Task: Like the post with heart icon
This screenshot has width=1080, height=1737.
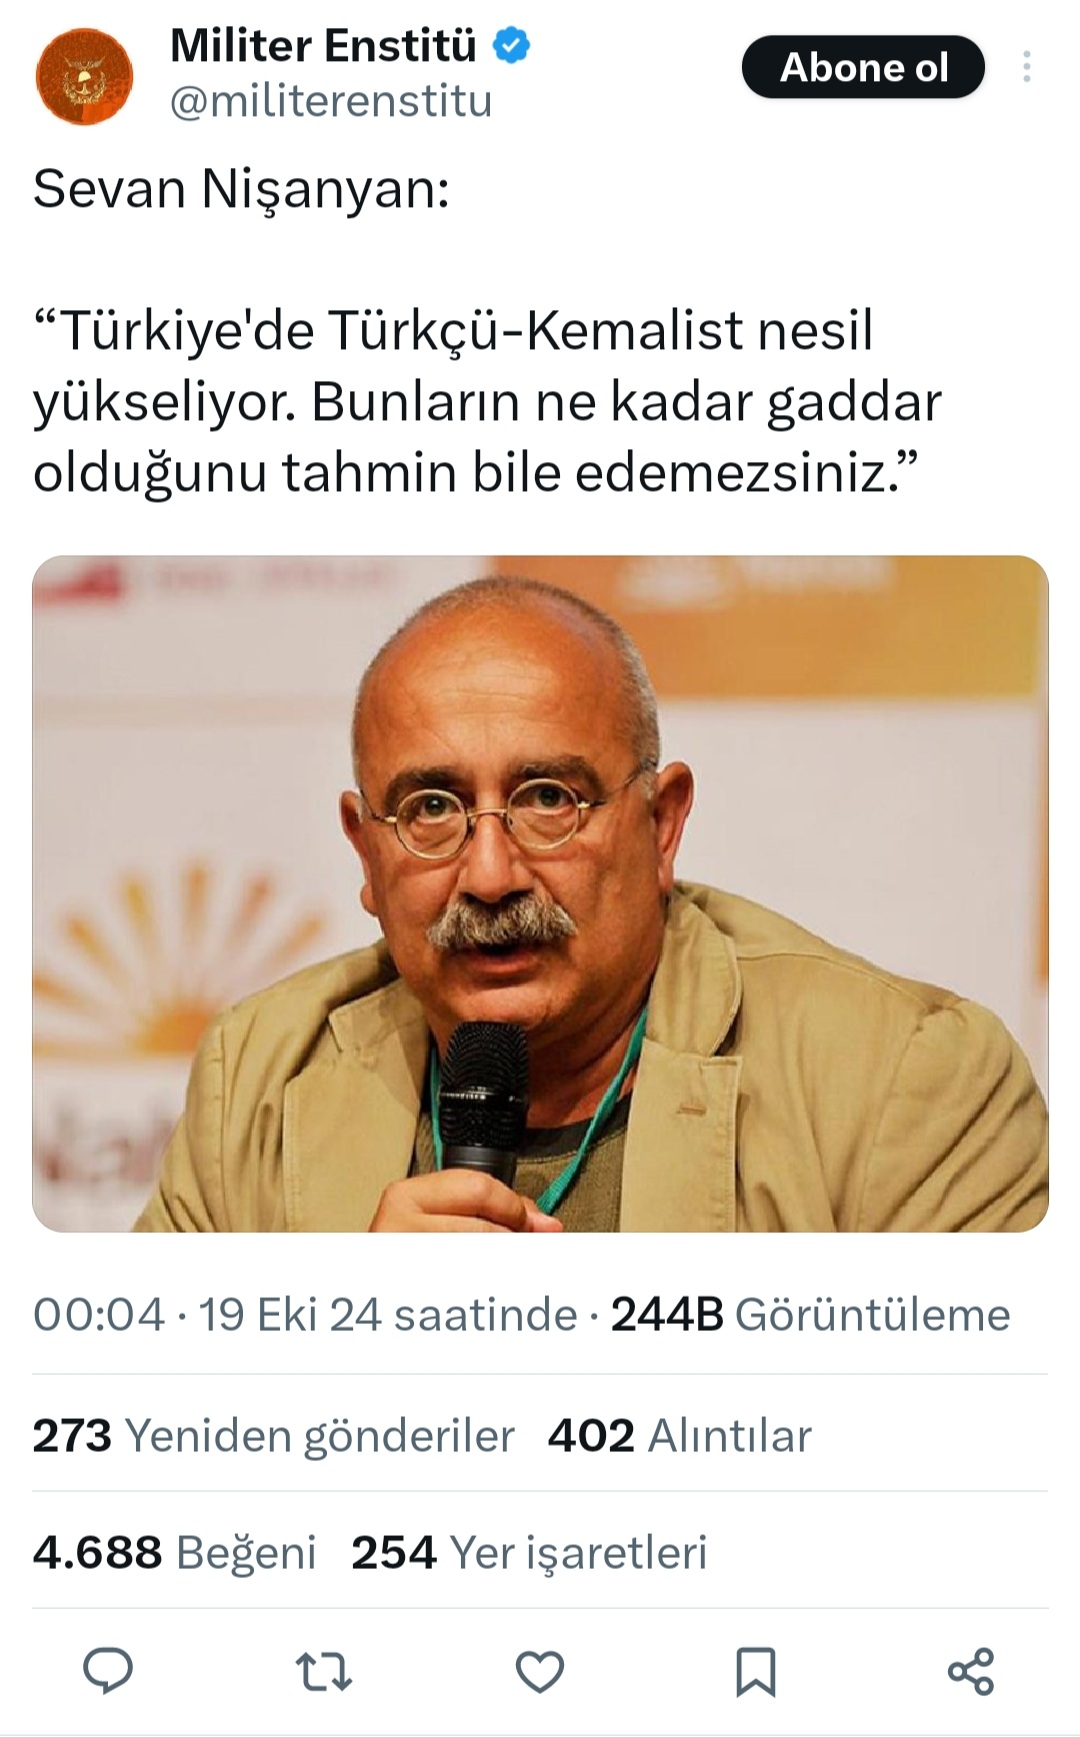Action: [x=540, y=1671]
